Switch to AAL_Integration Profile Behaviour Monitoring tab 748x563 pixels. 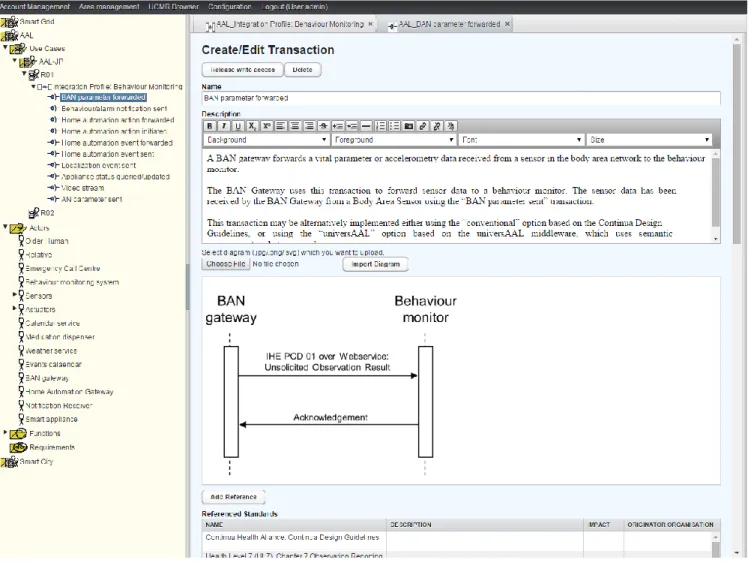[x=285, y=24]
